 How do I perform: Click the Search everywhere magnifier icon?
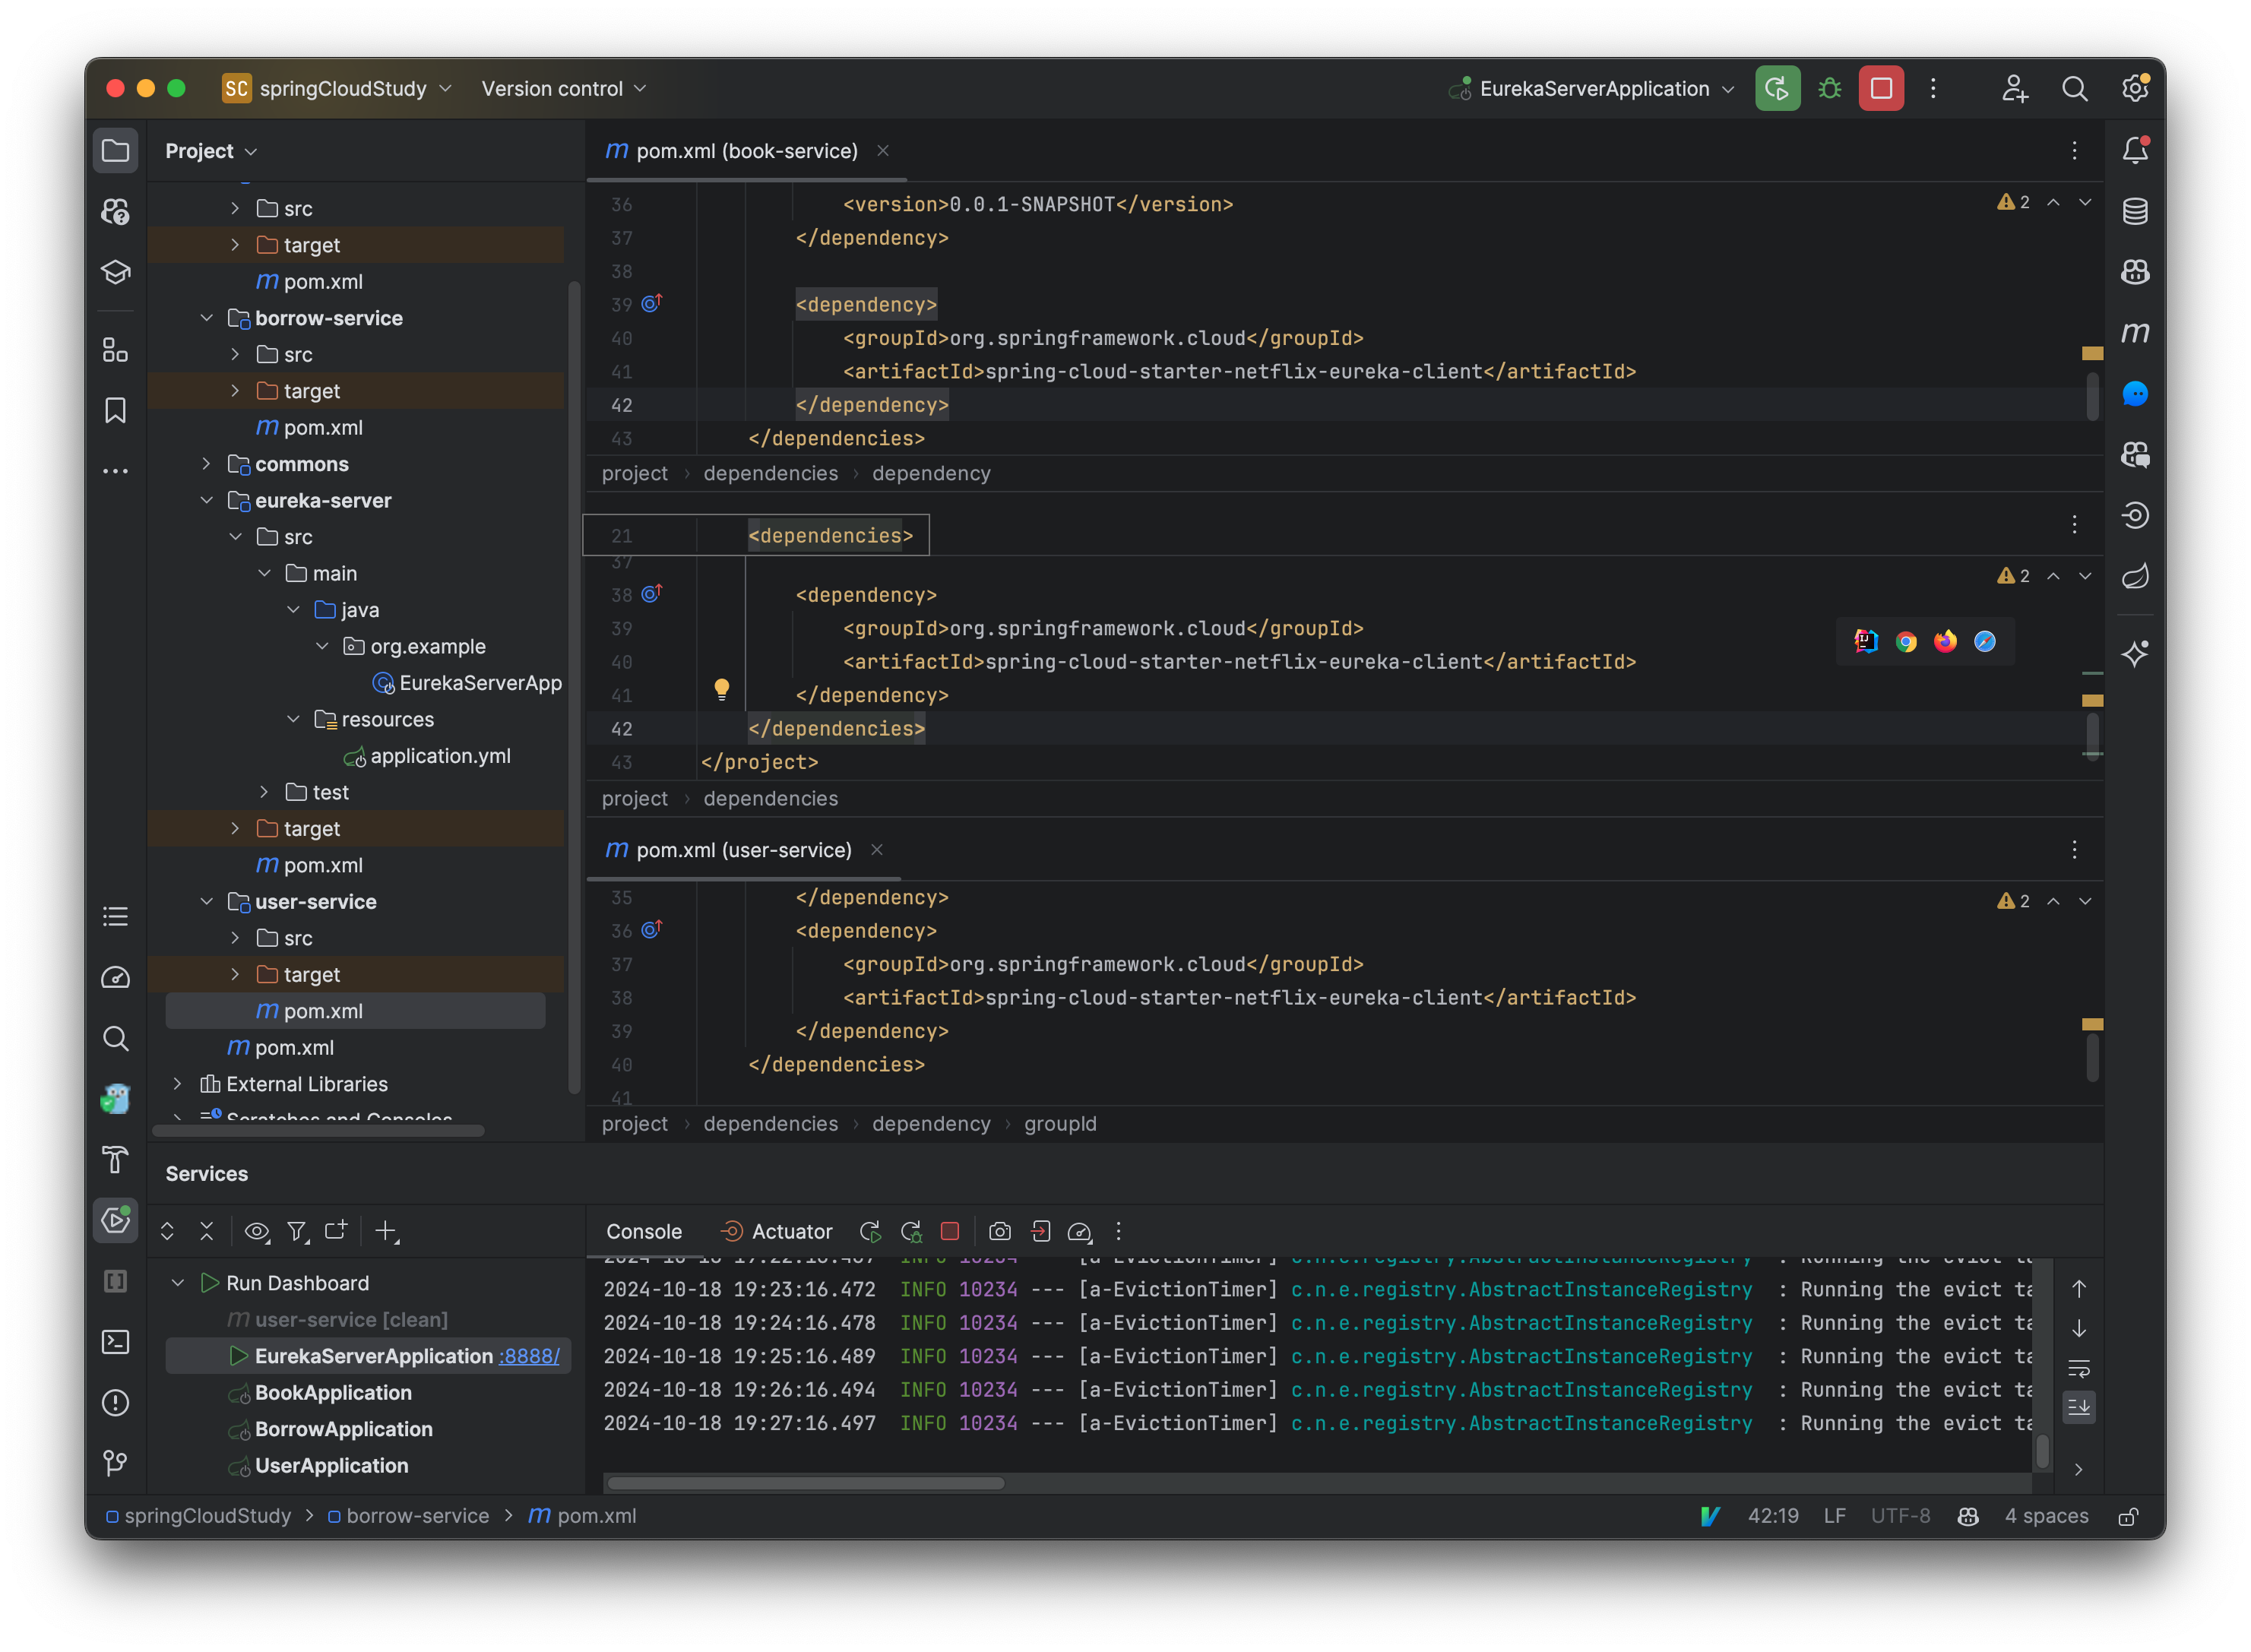[2076, 86]
